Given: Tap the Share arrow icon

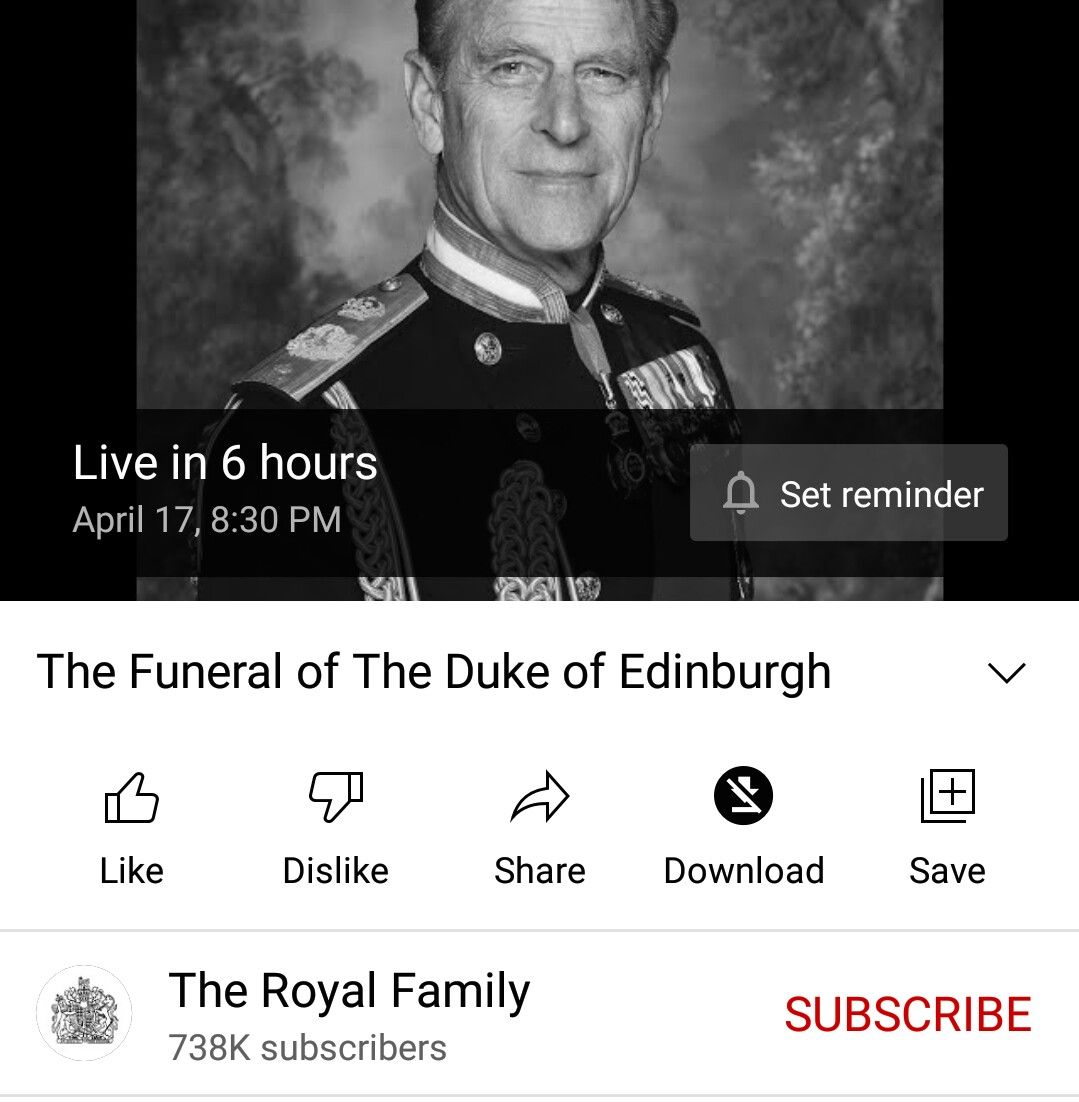Looking at the screenshot, I should tap(540, 797).
